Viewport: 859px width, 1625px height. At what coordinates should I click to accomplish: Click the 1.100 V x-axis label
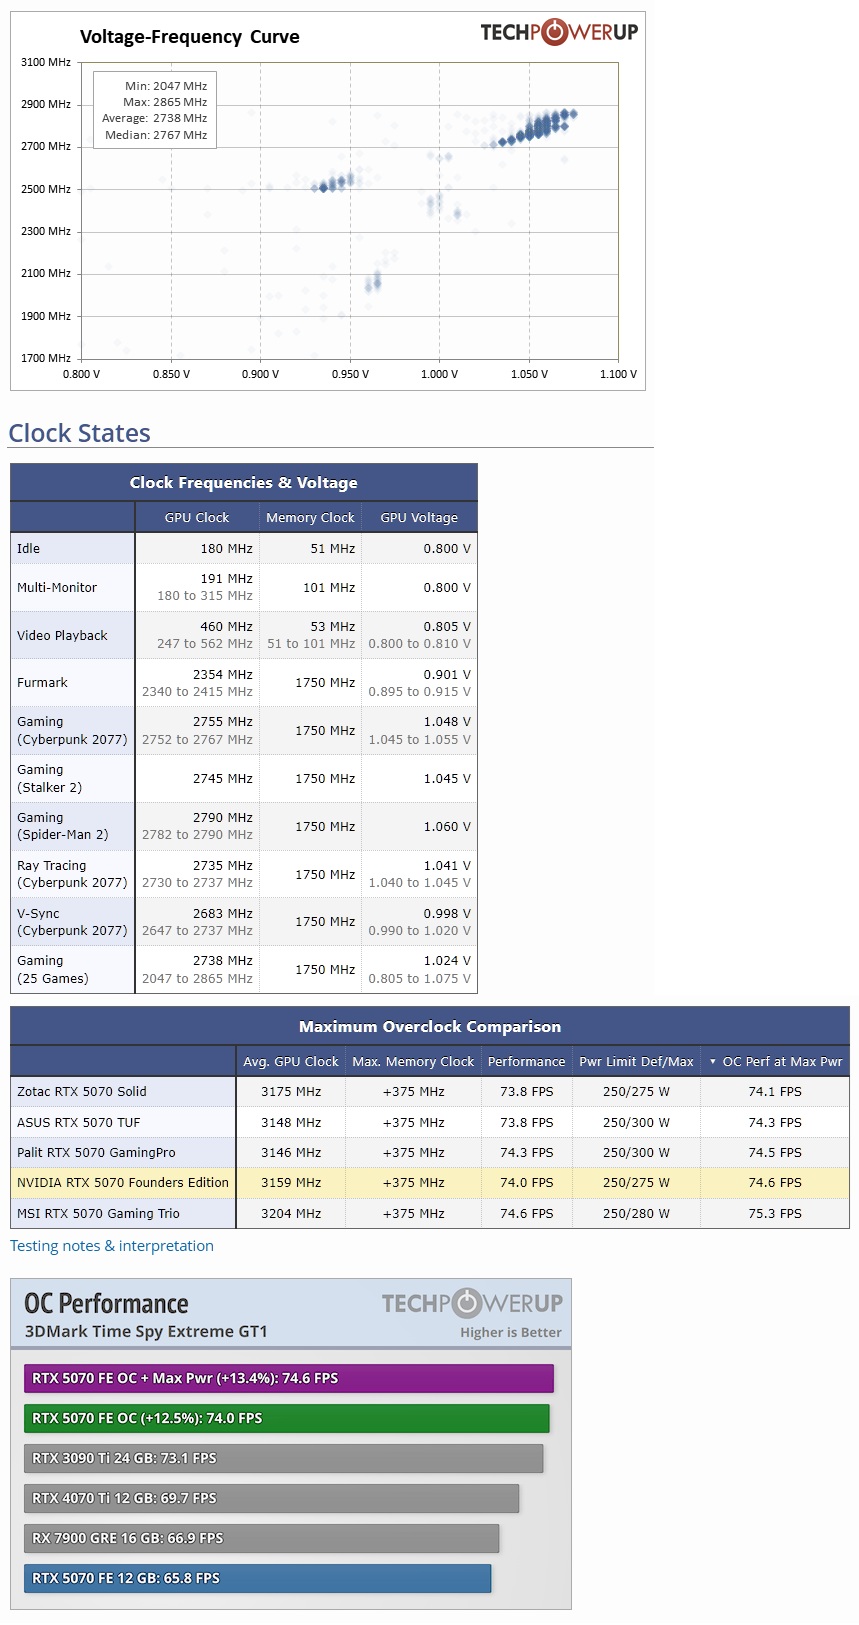pyautogui.click(x=618, y=374)
